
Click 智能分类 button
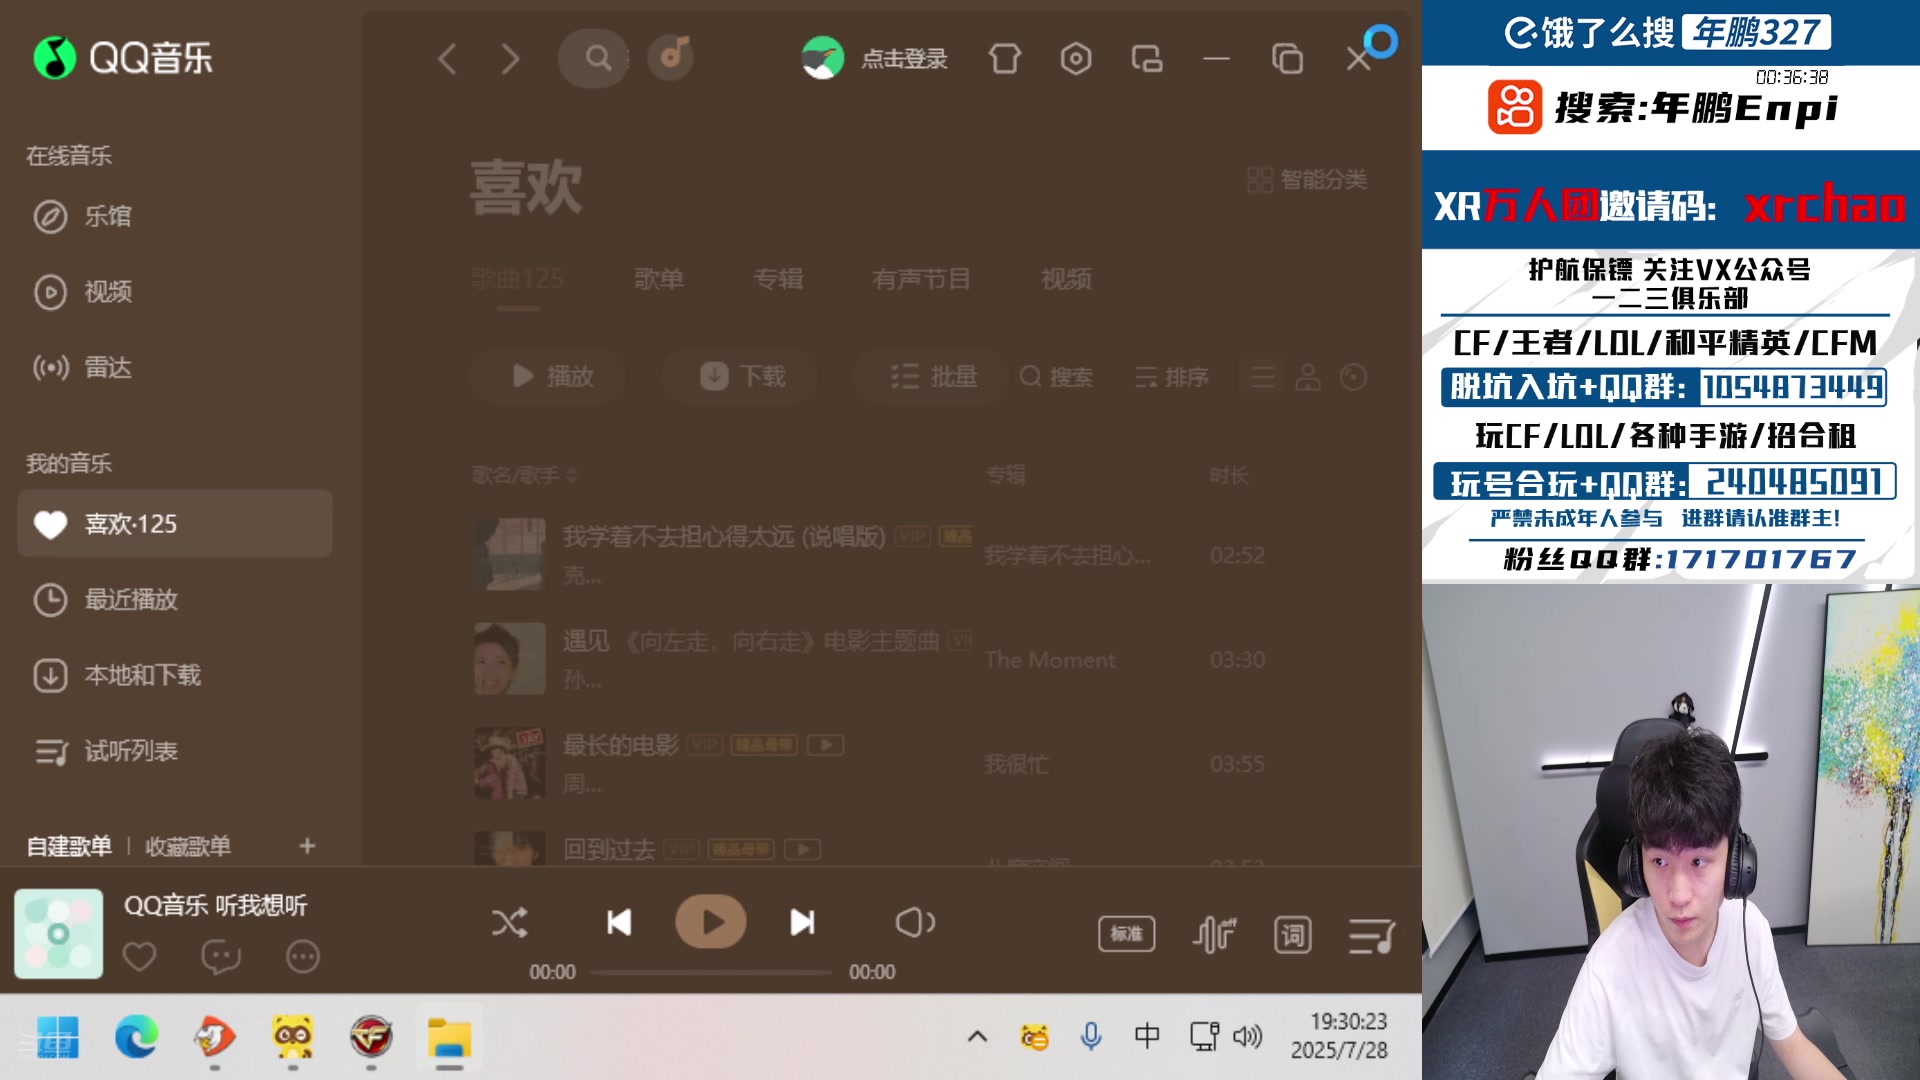point(1306,180)
